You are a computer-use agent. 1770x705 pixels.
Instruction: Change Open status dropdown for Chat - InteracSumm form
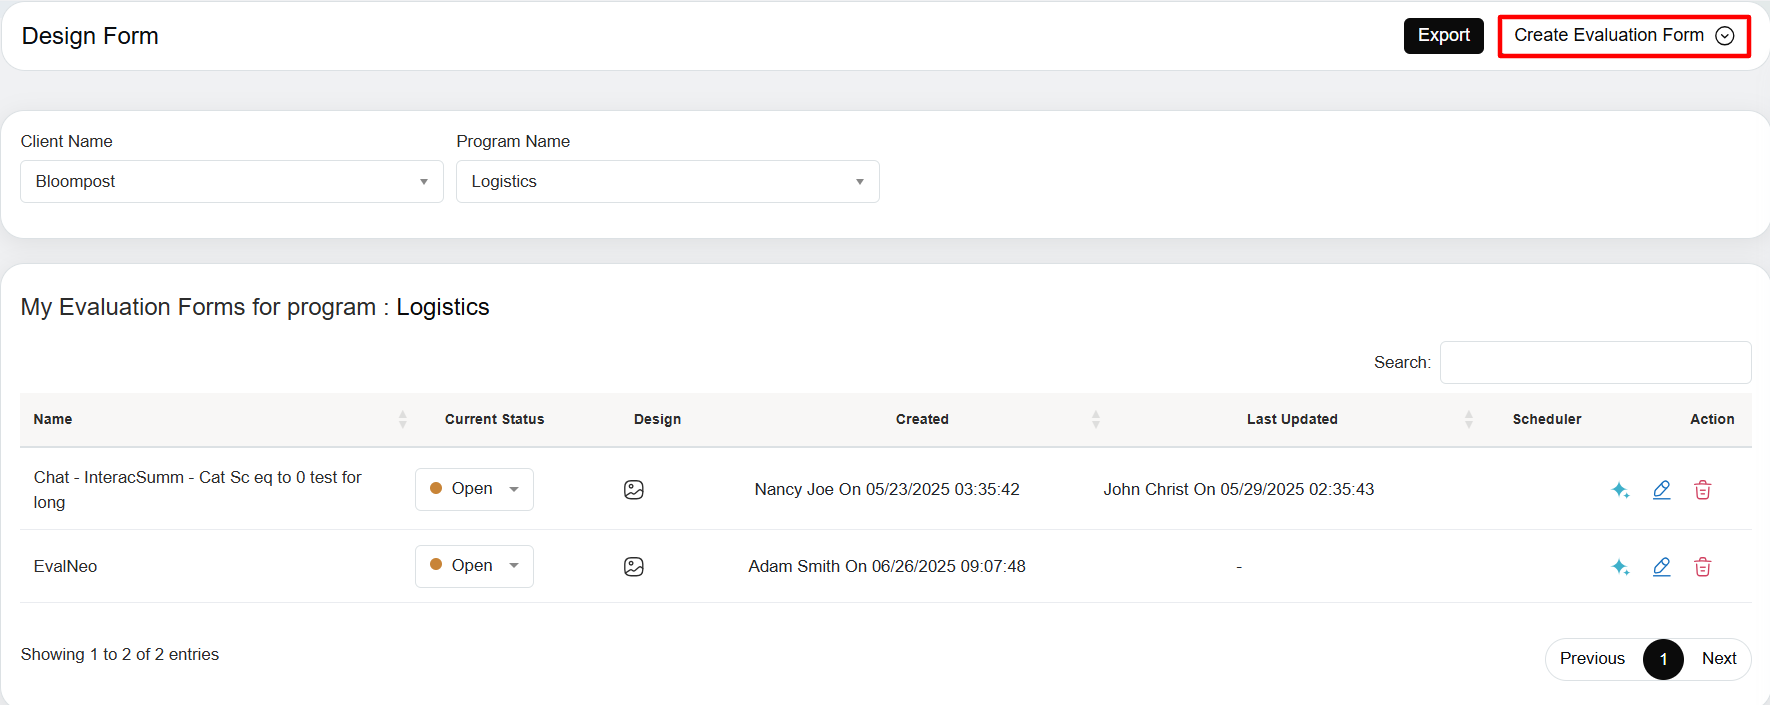coord(474,489)
